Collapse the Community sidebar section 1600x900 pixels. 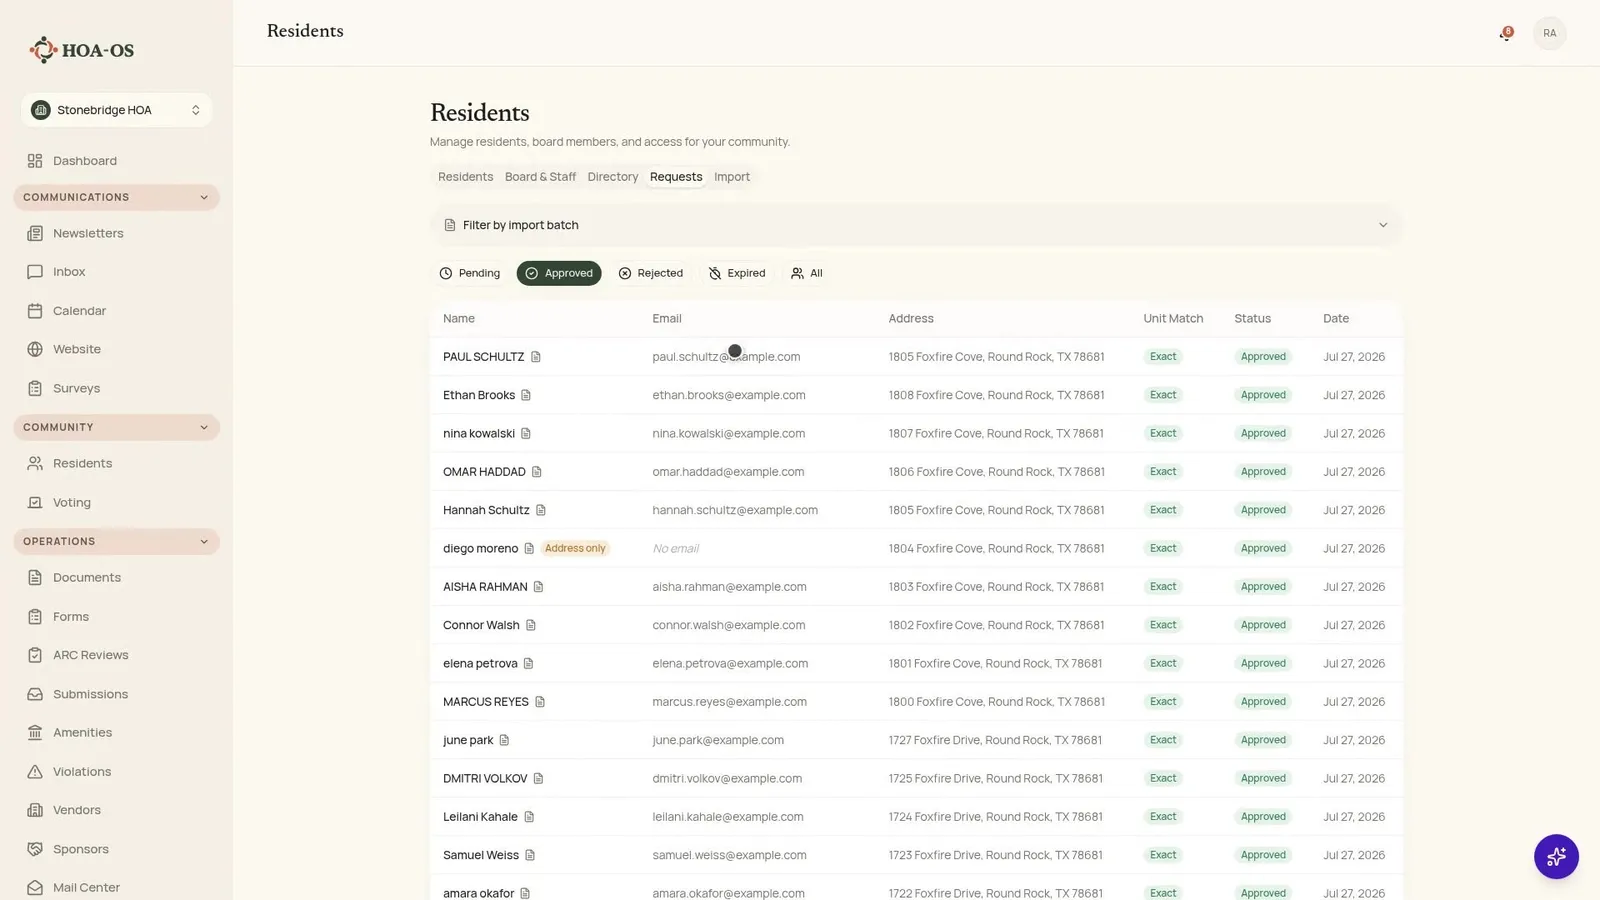[x=116, y=427]
